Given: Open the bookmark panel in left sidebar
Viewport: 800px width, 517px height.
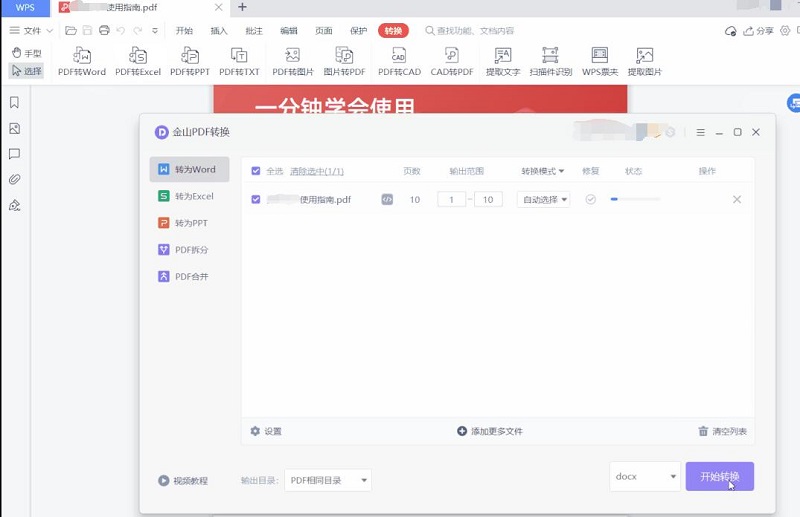Looking at the screenshot, I should (14, 103).
